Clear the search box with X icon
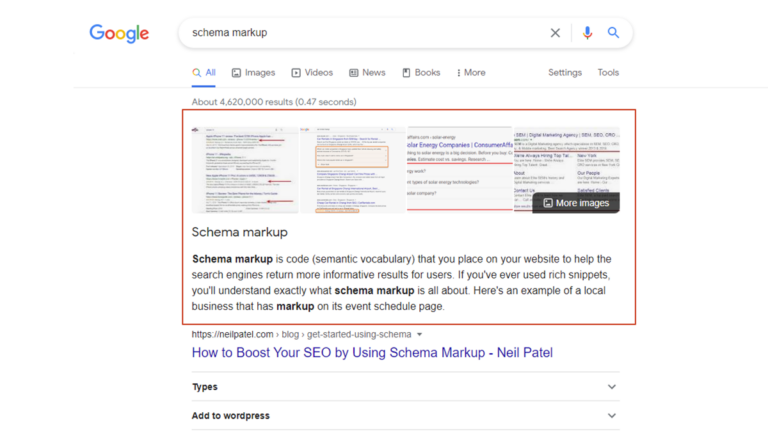768x432 pixels. pyautogui.click(x=555, y=33)
